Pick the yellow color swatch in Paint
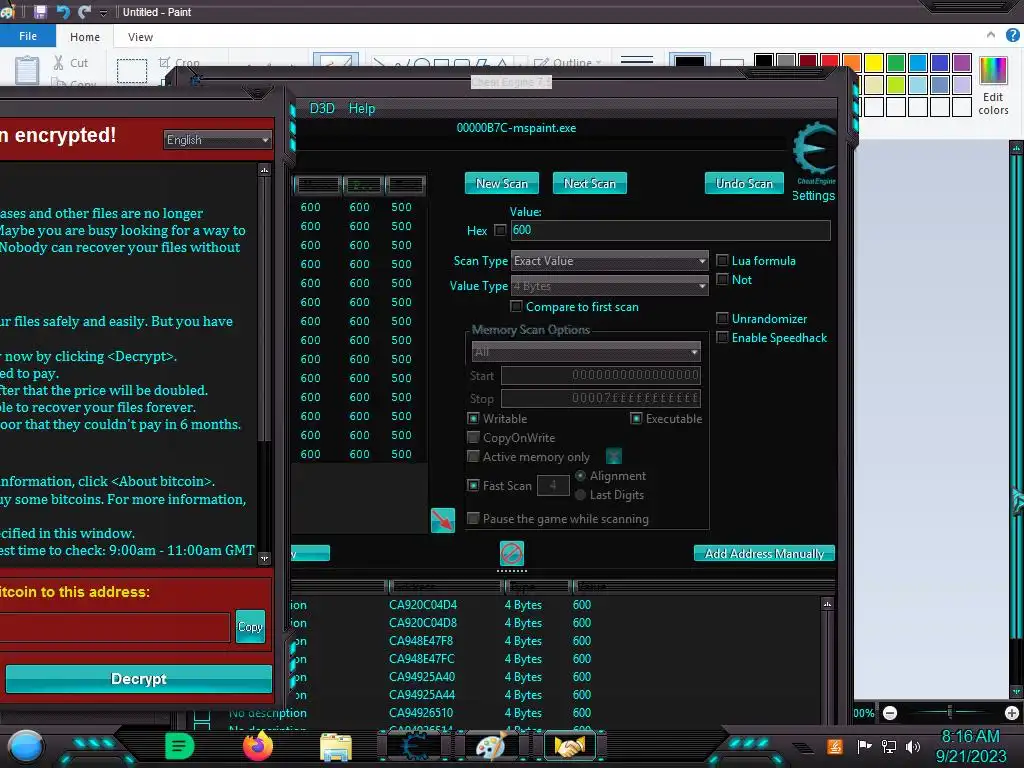The height and width of the screenshot is (768, 1024). [x=874, y=62]
